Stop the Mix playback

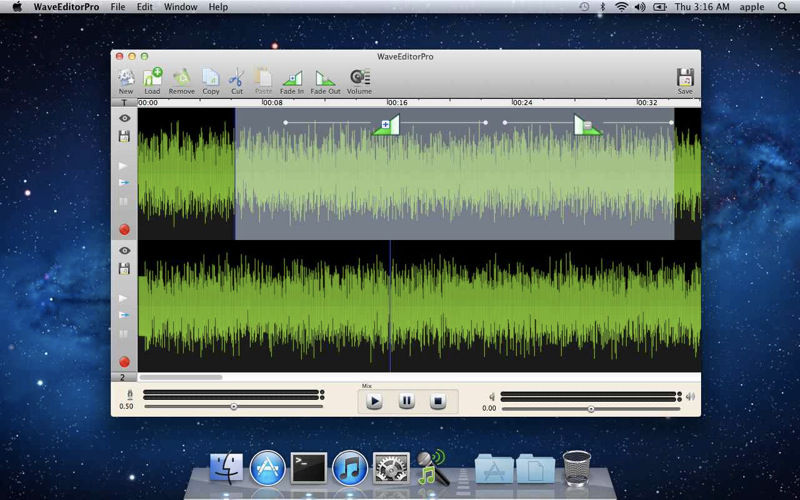coord(438,401)
